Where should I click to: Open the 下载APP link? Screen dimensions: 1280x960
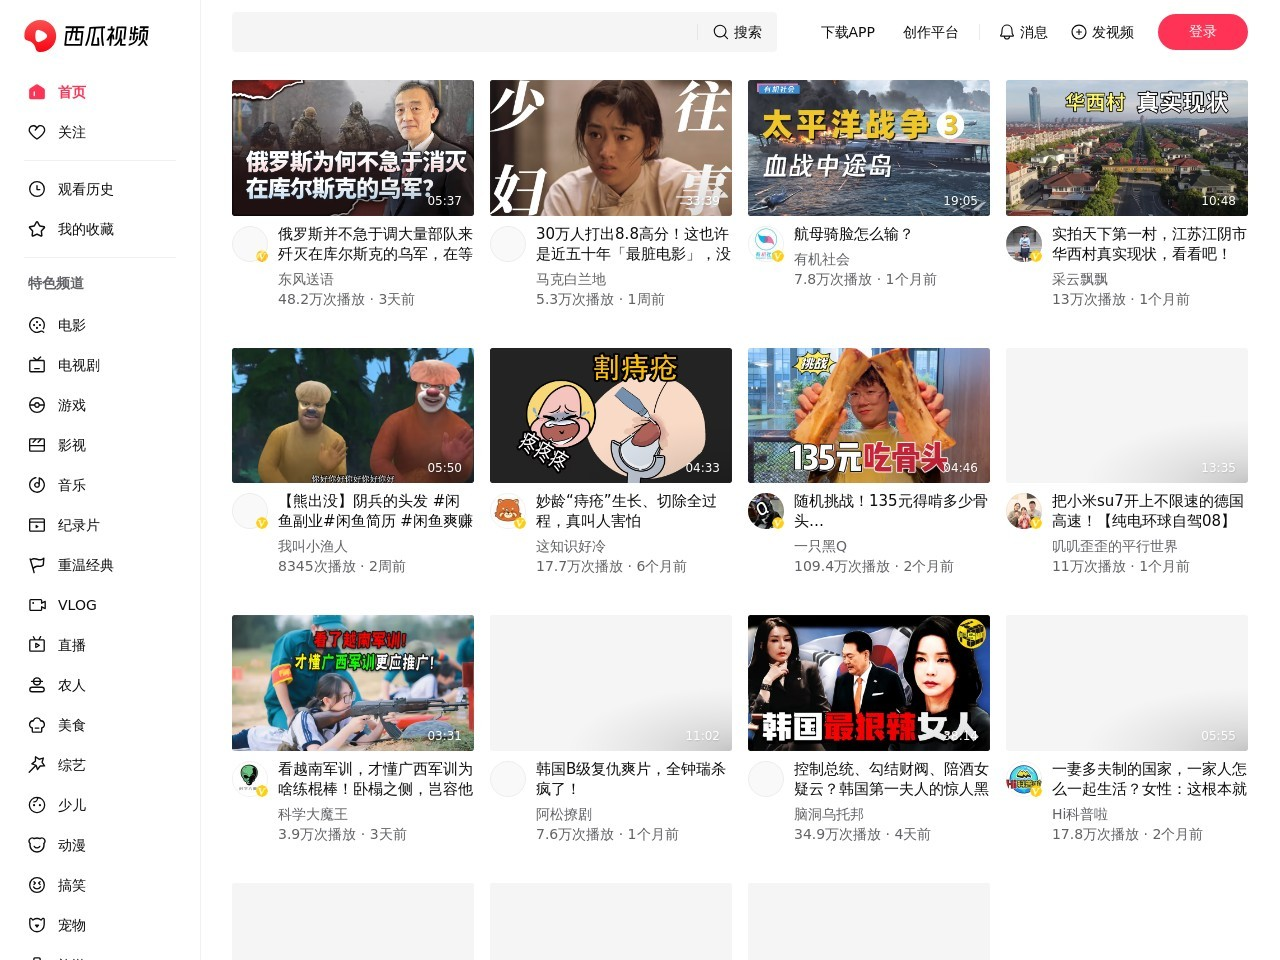pos(848,32)
